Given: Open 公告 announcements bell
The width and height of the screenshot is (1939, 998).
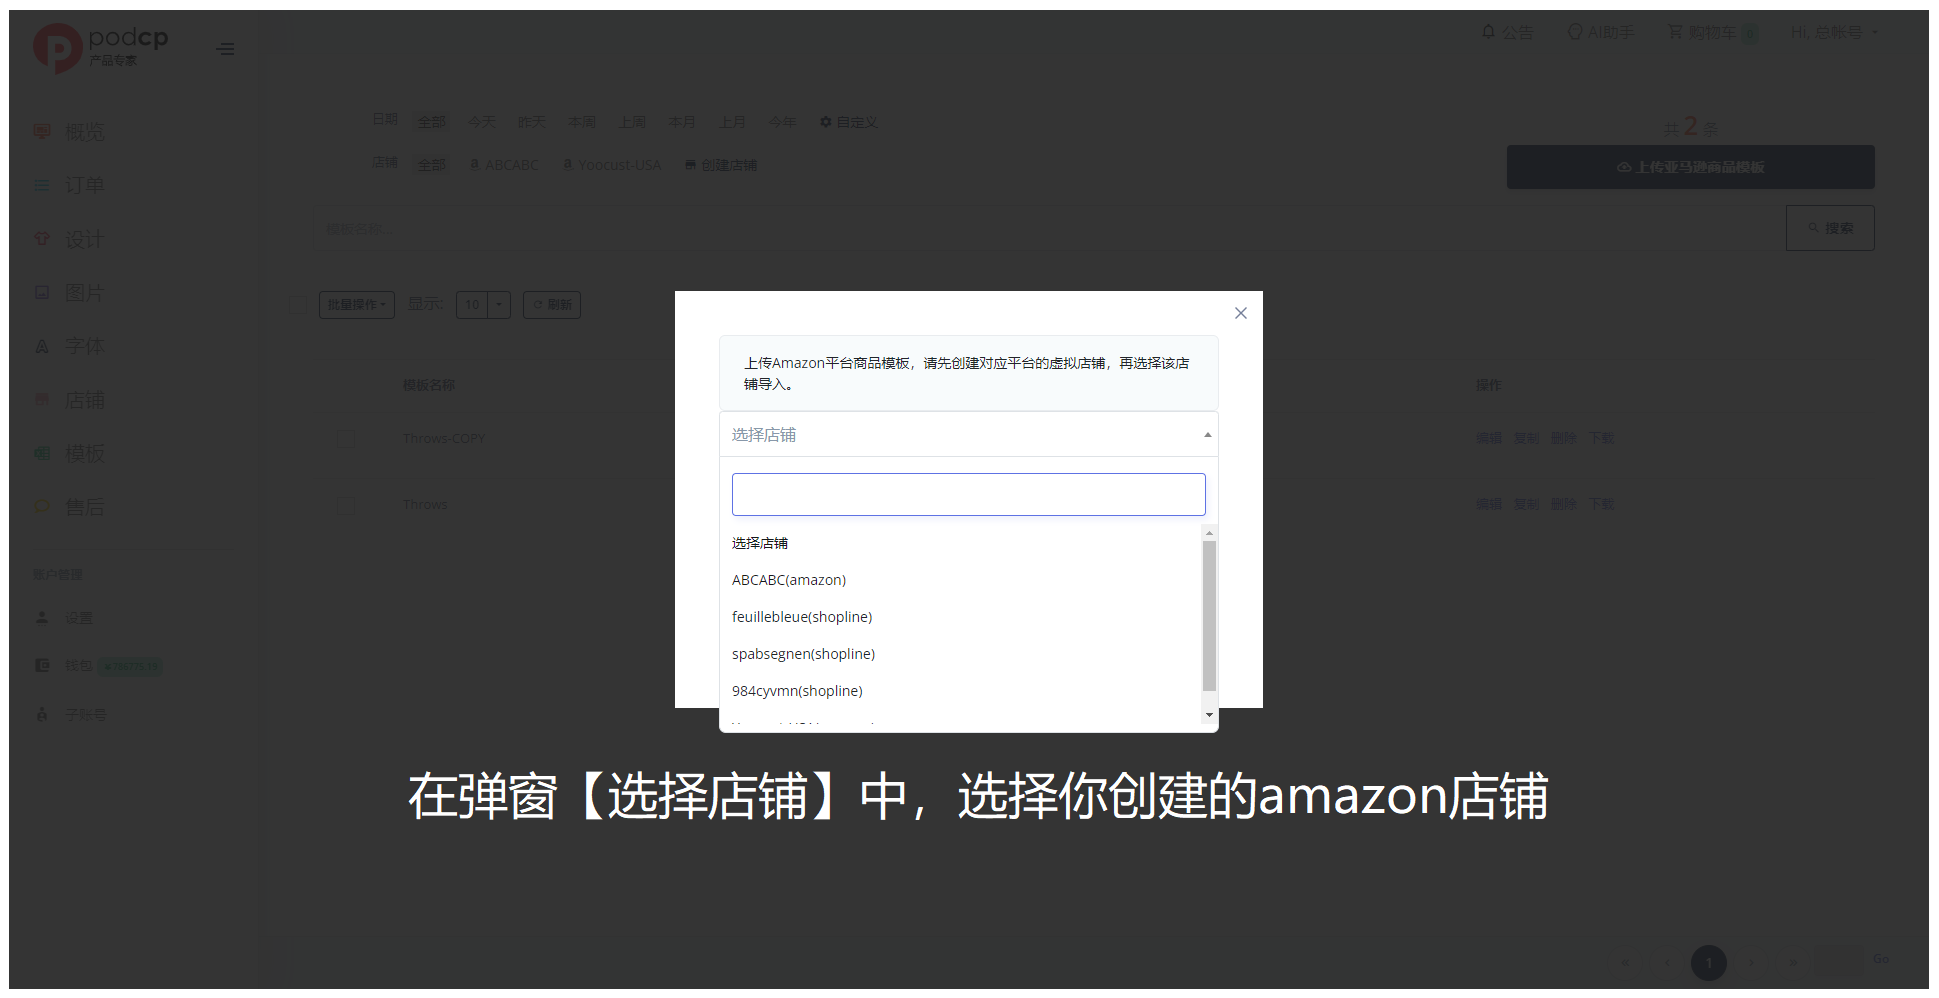Looking at the screenshot, I should click(1508, 33).
